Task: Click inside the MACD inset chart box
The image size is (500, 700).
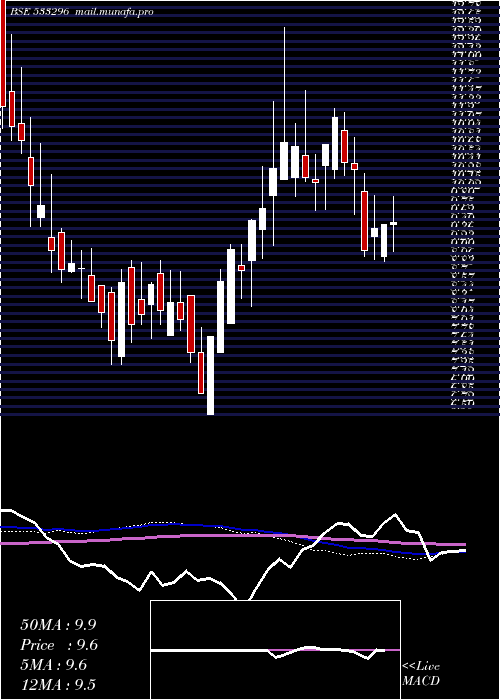Action: (275, 650)
